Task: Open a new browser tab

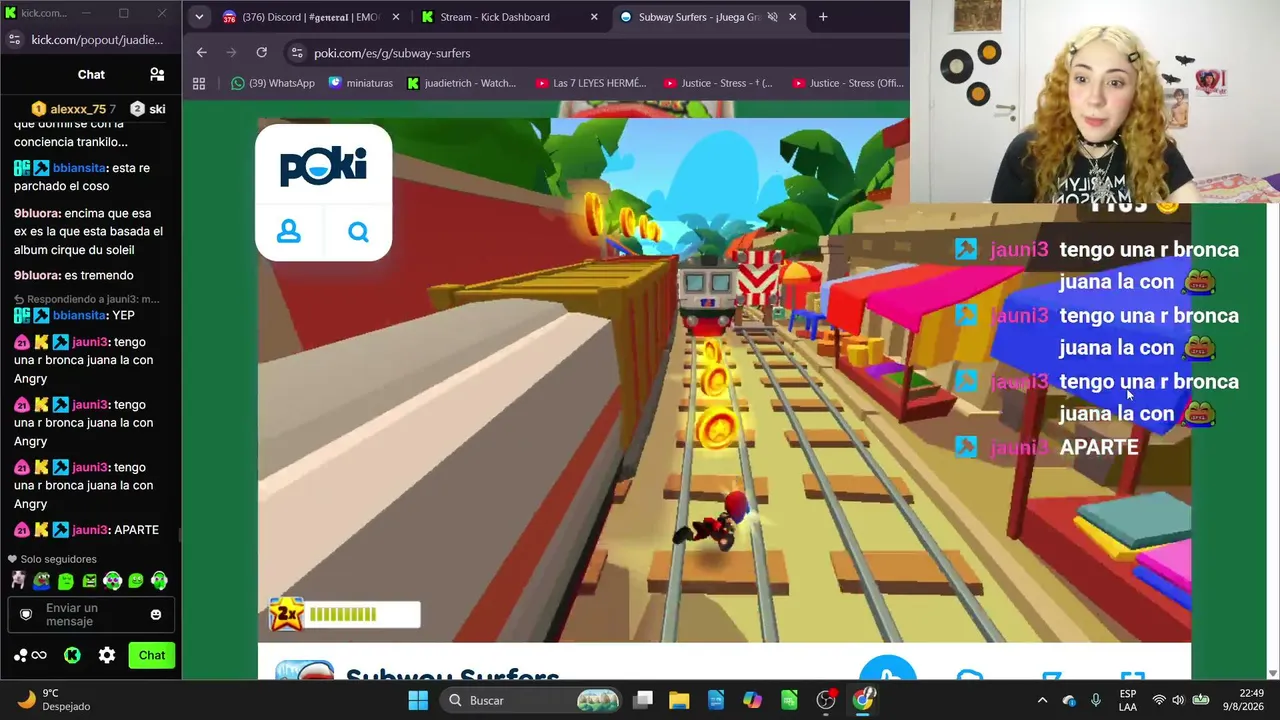Action: (823, 17)
